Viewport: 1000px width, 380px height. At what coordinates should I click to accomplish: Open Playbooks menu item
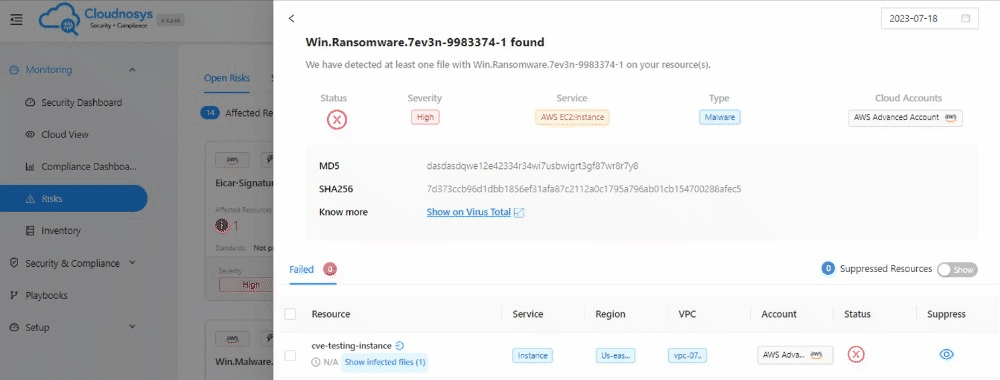(x=47, y=295)
